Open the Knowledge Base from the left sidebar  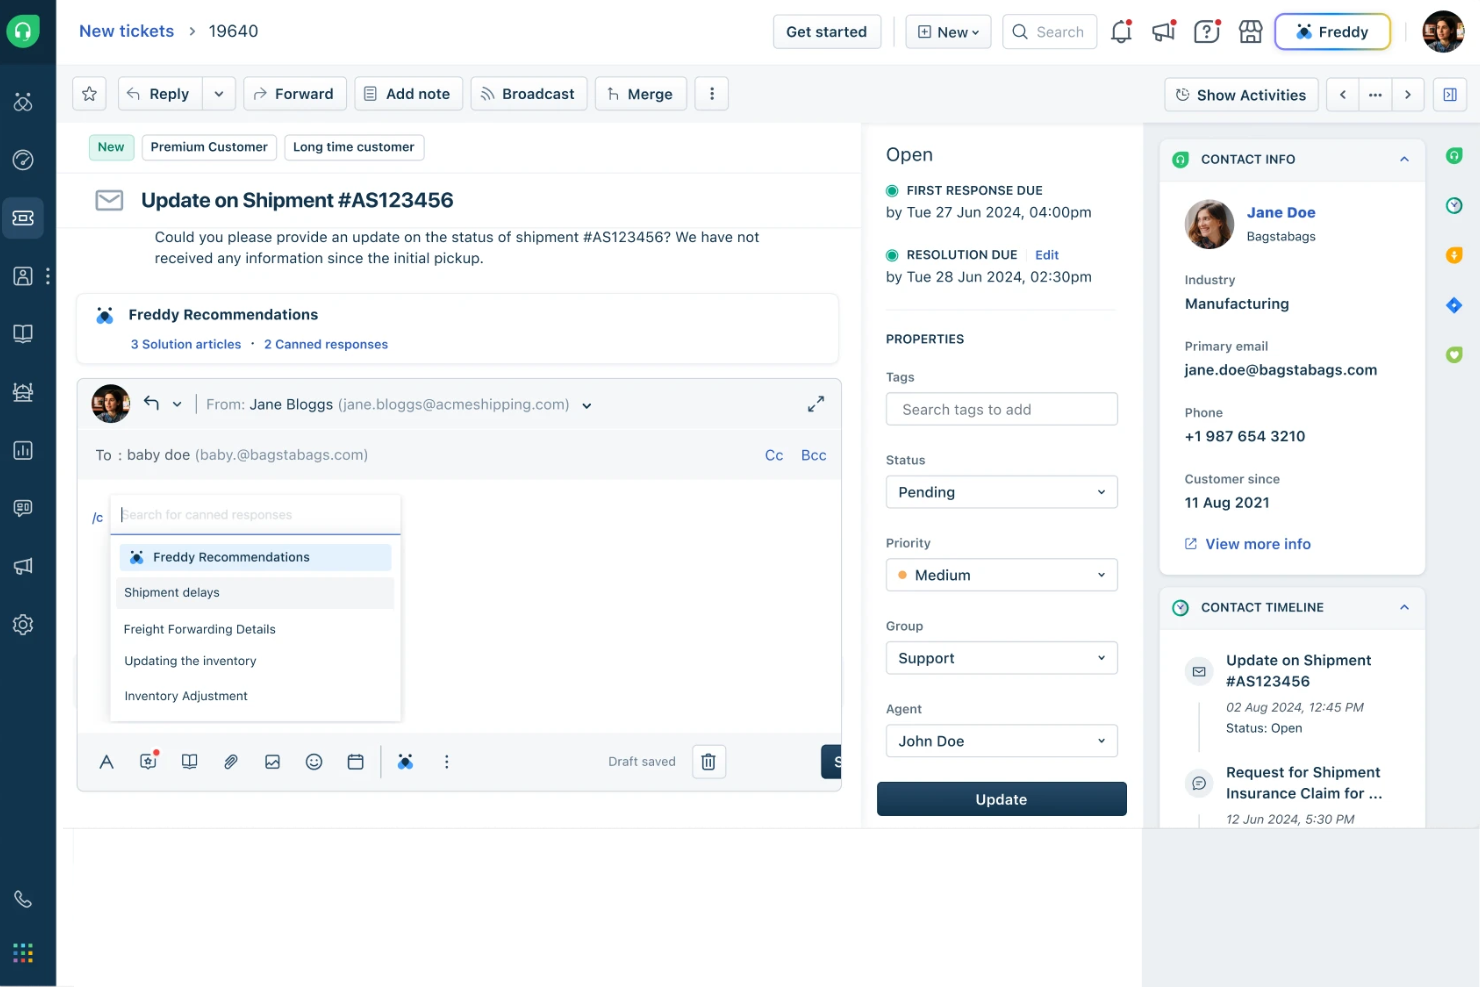click(x=23, y=334)
